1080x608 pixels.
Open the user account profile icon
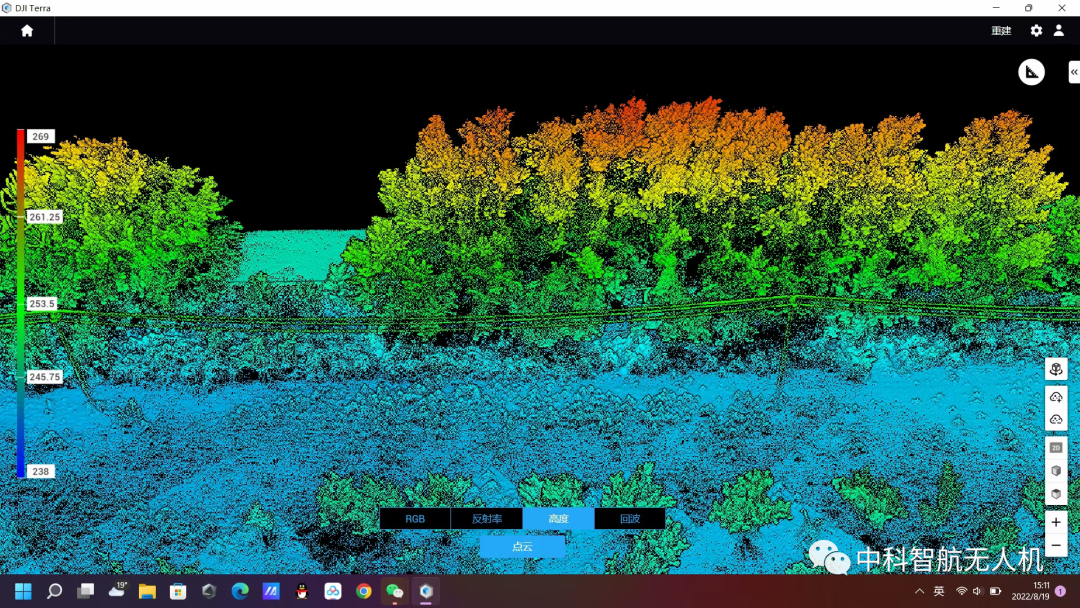pyautogui.click(x=1059, y=31)
